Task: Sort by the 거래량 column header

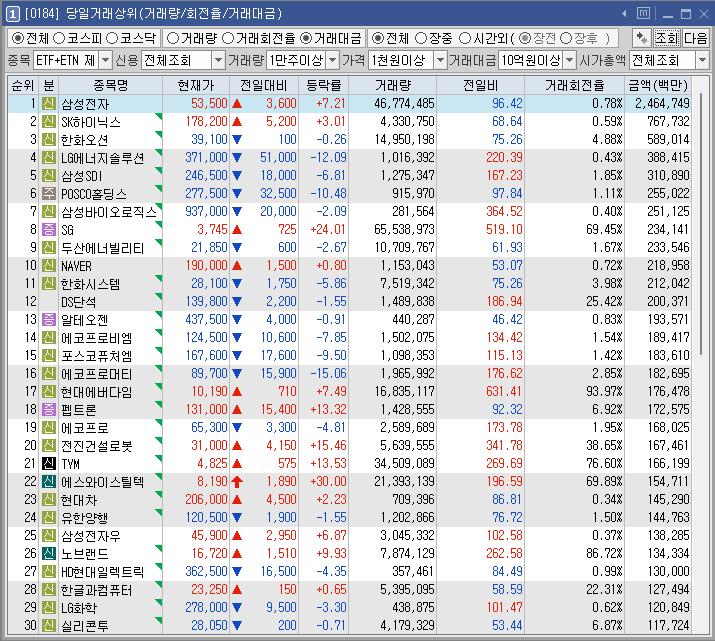Action: coord(393,85)
